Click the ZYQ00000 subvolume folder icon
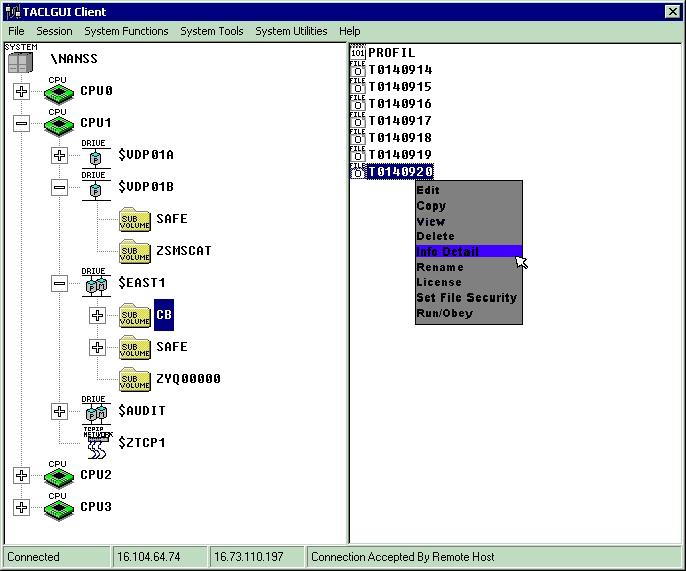The height and width of the screenshot is (571, 686). click(x=135, y=379)
